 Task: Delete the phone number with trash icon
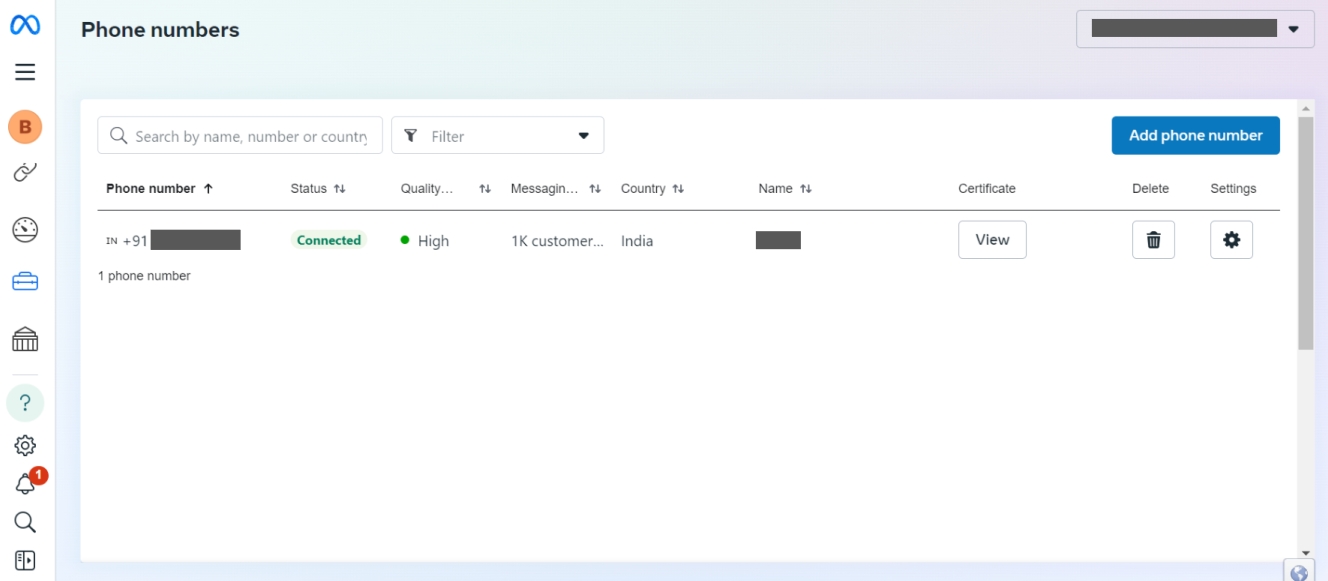coord(1153,240)
